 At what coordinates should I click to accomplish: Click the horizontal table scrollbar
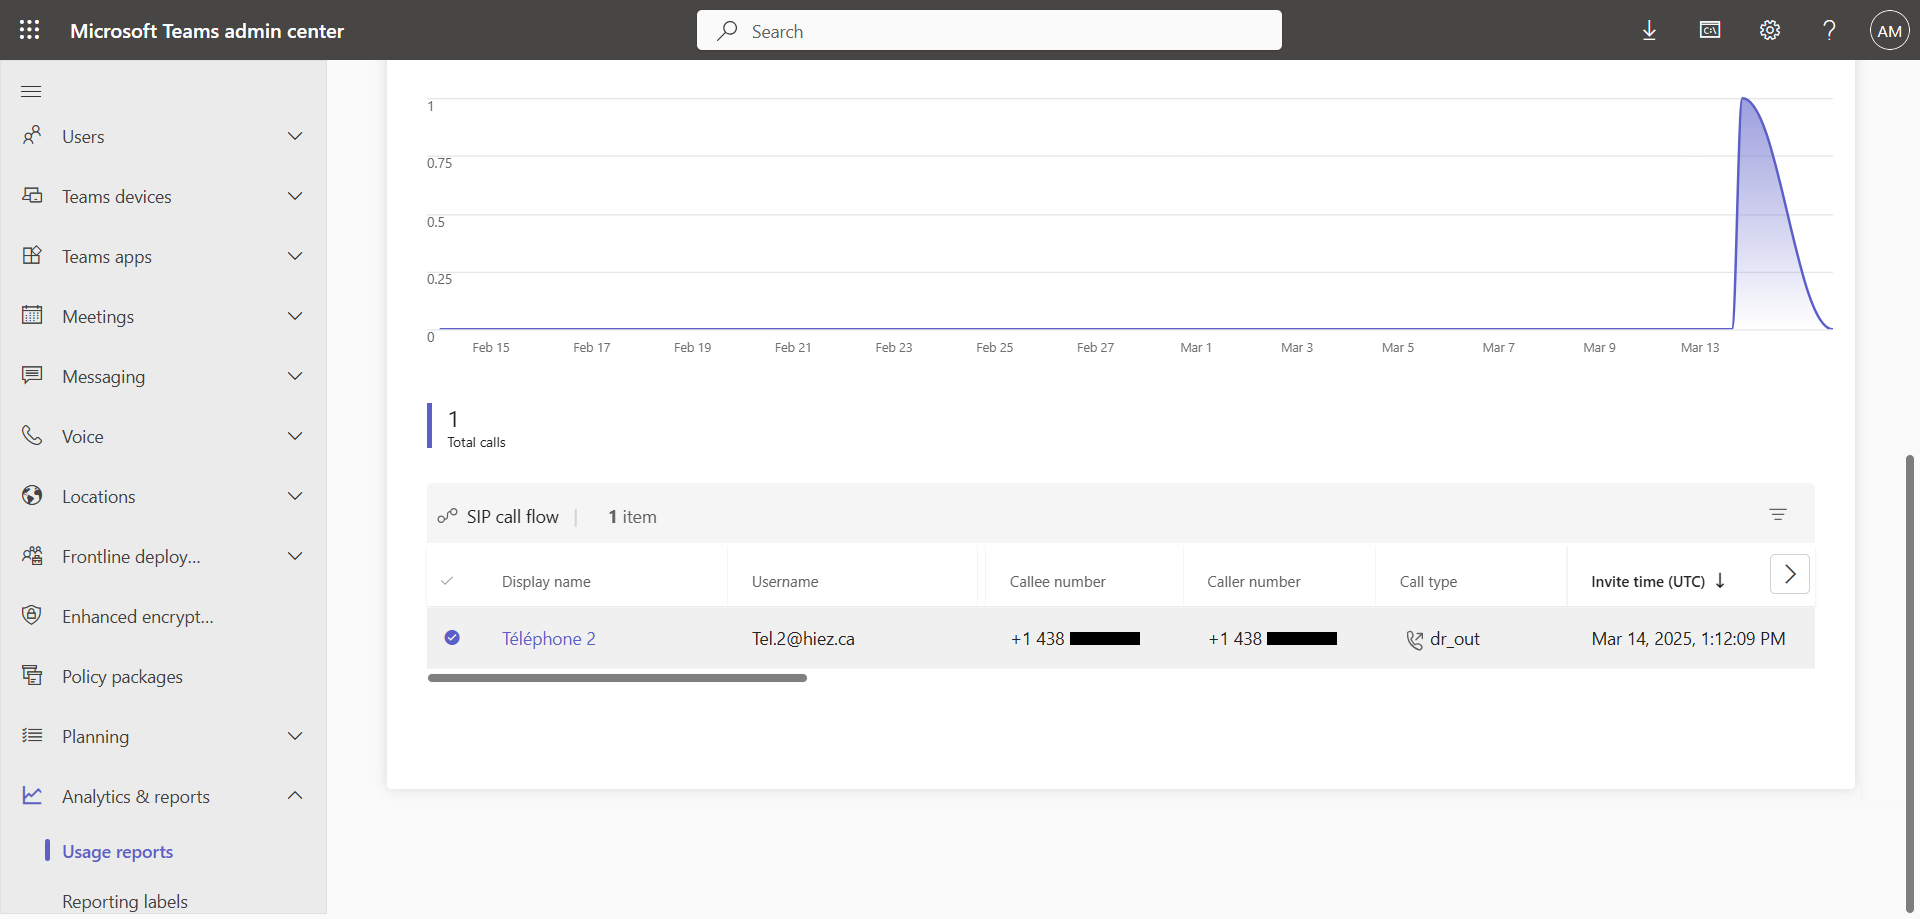coord(617,678)
